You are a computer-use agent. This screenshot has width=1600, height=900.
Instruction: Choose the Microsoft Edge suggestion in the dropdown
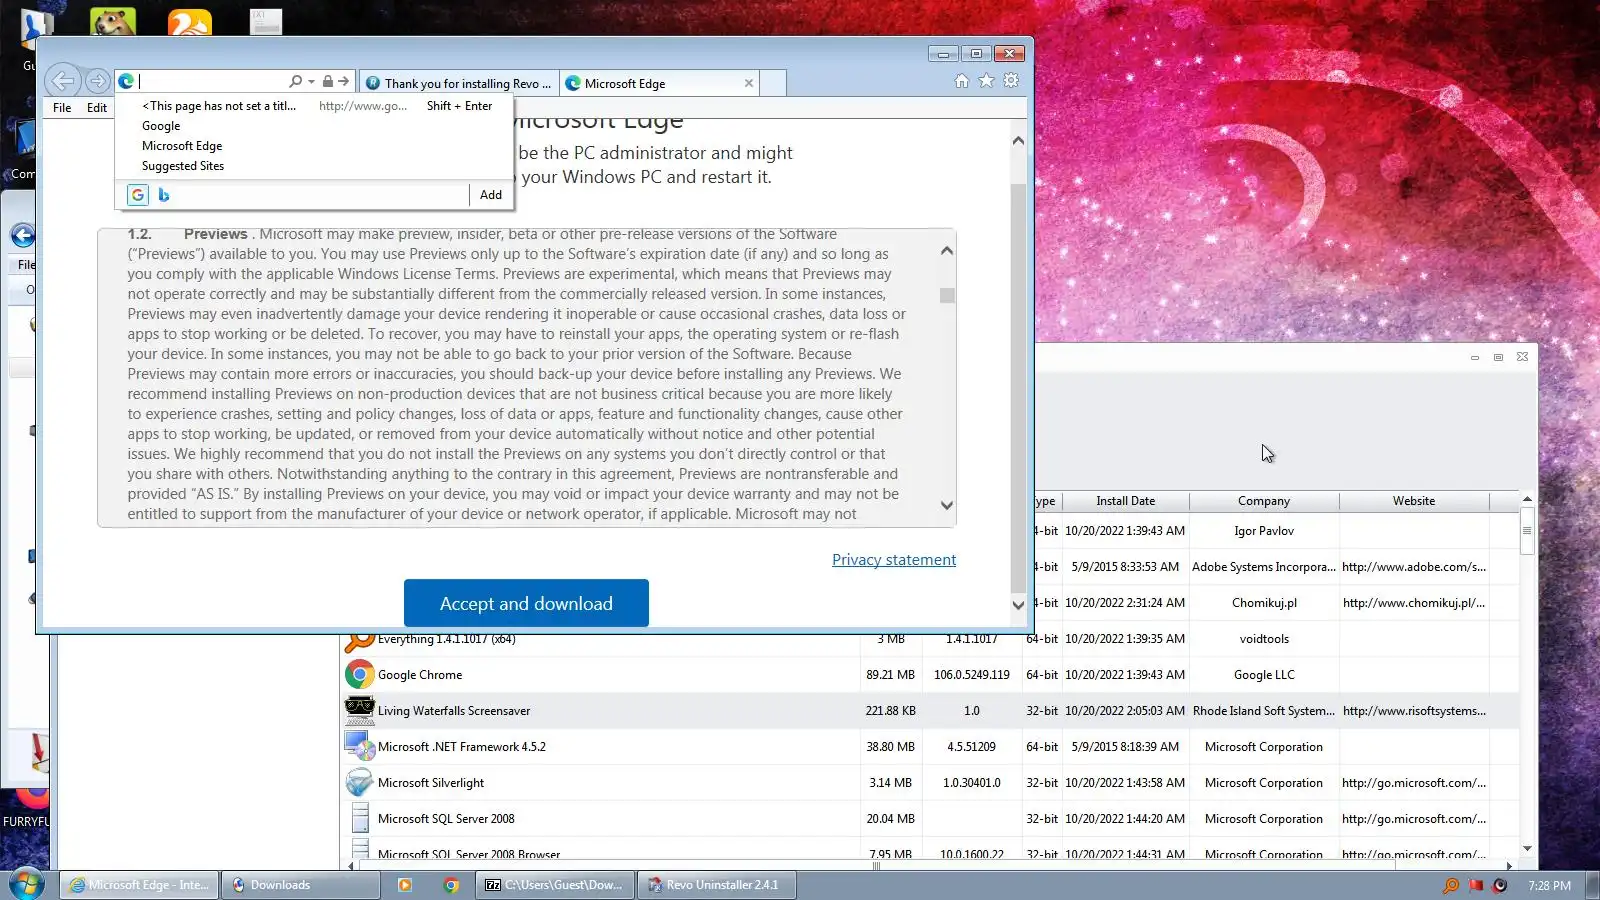314,146
